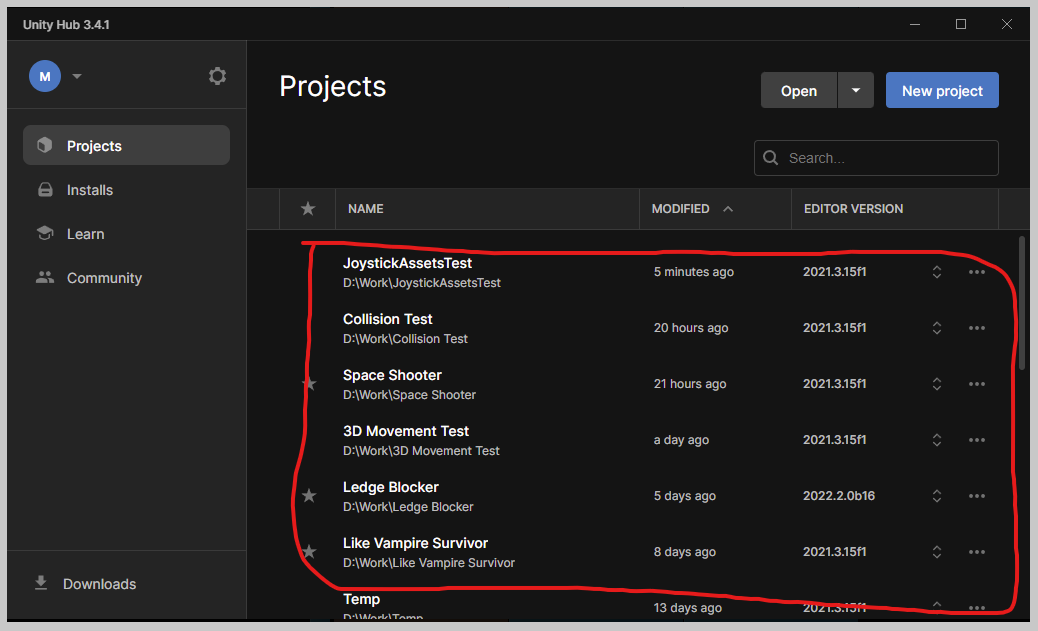Sort projects by NAME column
This screenshot has height=631, width=1038.
pos(365,209)
